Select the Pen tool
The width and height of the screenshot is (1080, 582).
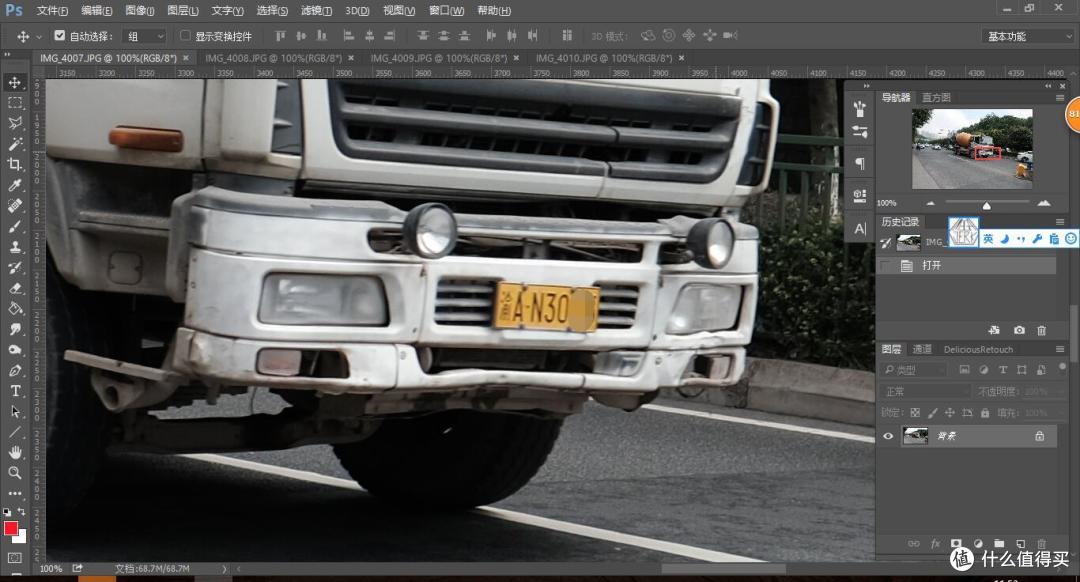coord(15,370)
